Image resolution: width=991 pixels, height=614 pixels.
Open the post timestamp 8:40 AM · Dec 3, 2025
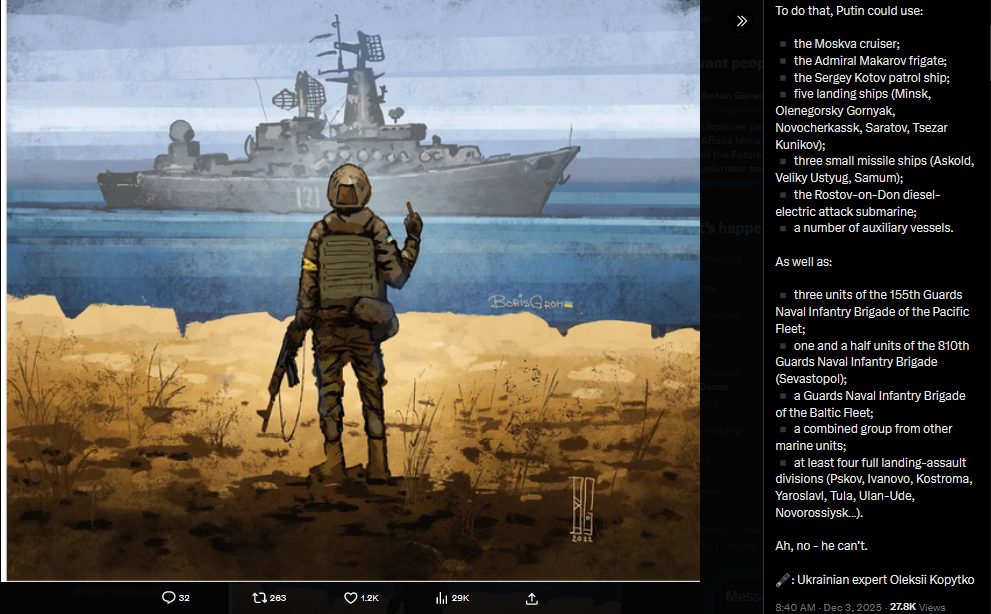pos(829,607)
